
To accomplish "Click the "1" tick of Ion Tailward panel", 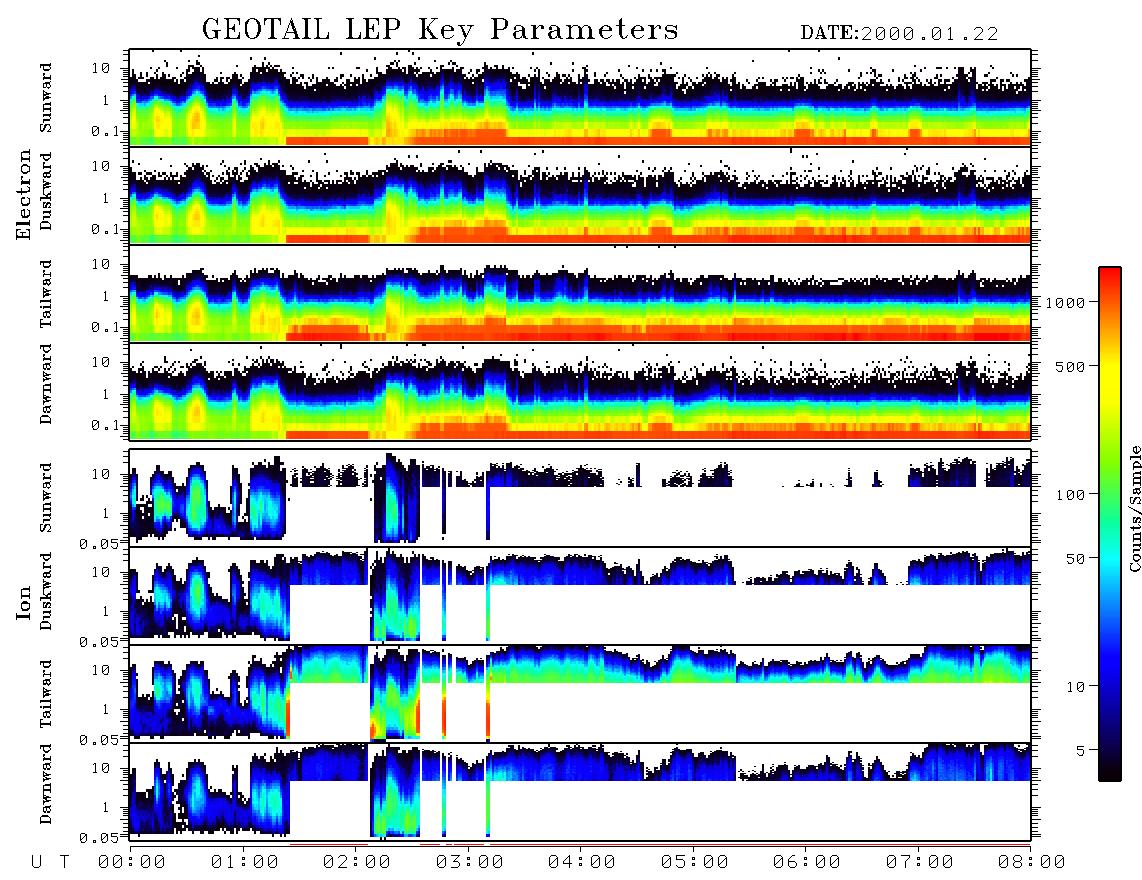I will pos(105,709).
